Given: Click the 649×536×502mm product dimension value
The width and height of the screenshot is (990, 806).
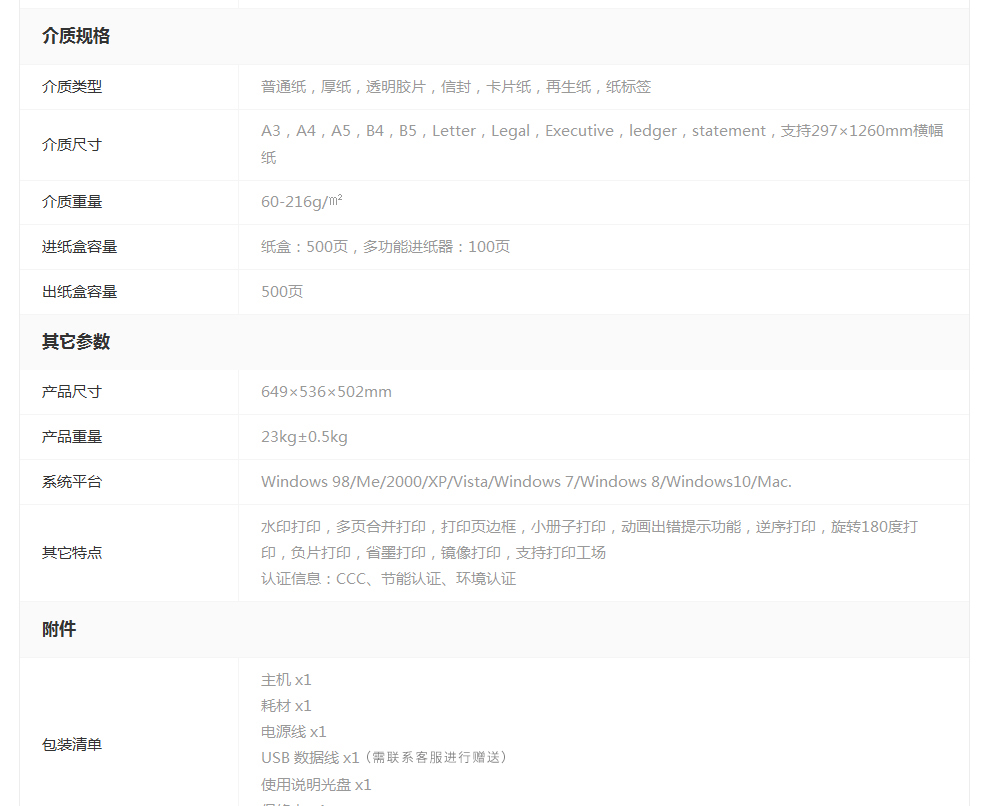Looking at the screenshot, I should [326, 392].
